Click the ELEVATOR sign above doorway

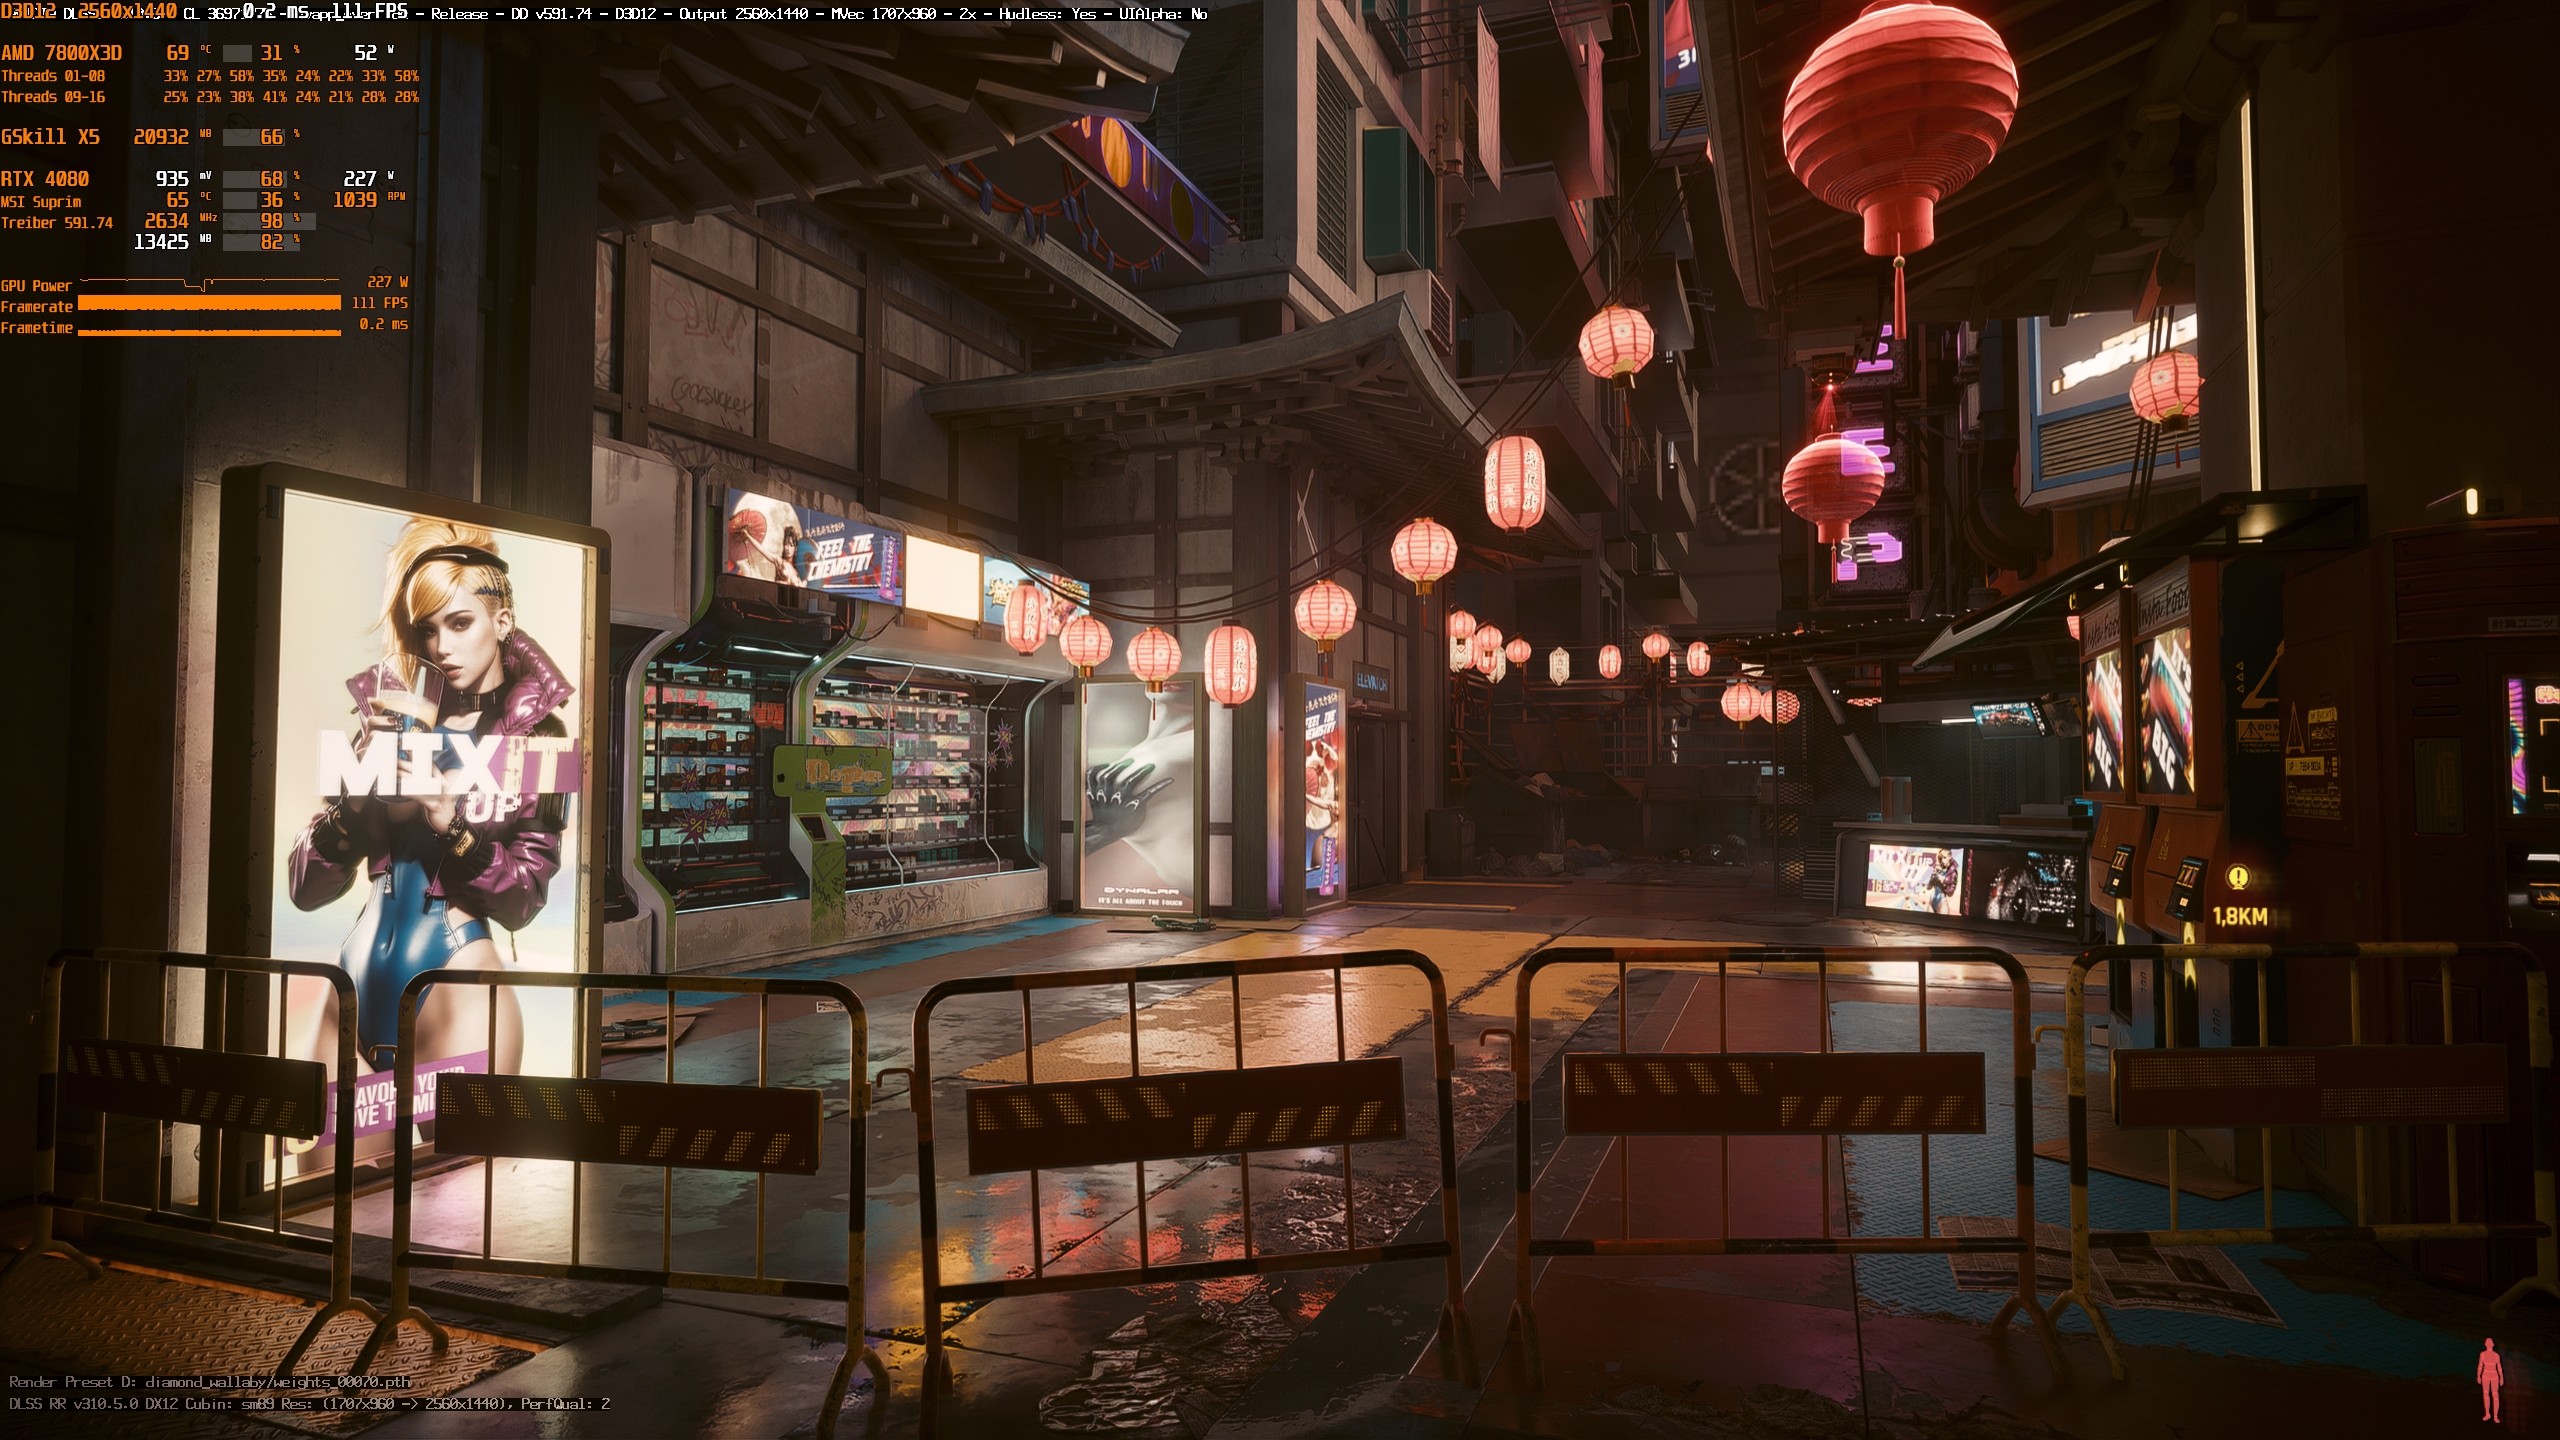coord(1371,683)
